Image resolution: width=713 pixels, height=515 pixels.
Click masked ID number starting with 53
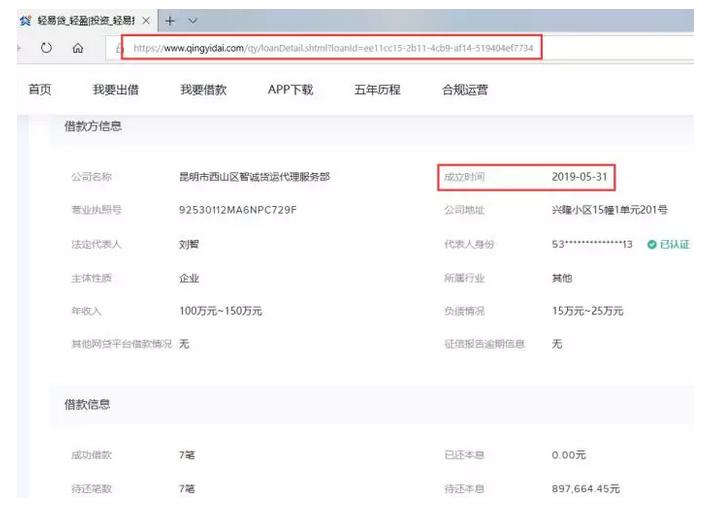pos(592,245)
